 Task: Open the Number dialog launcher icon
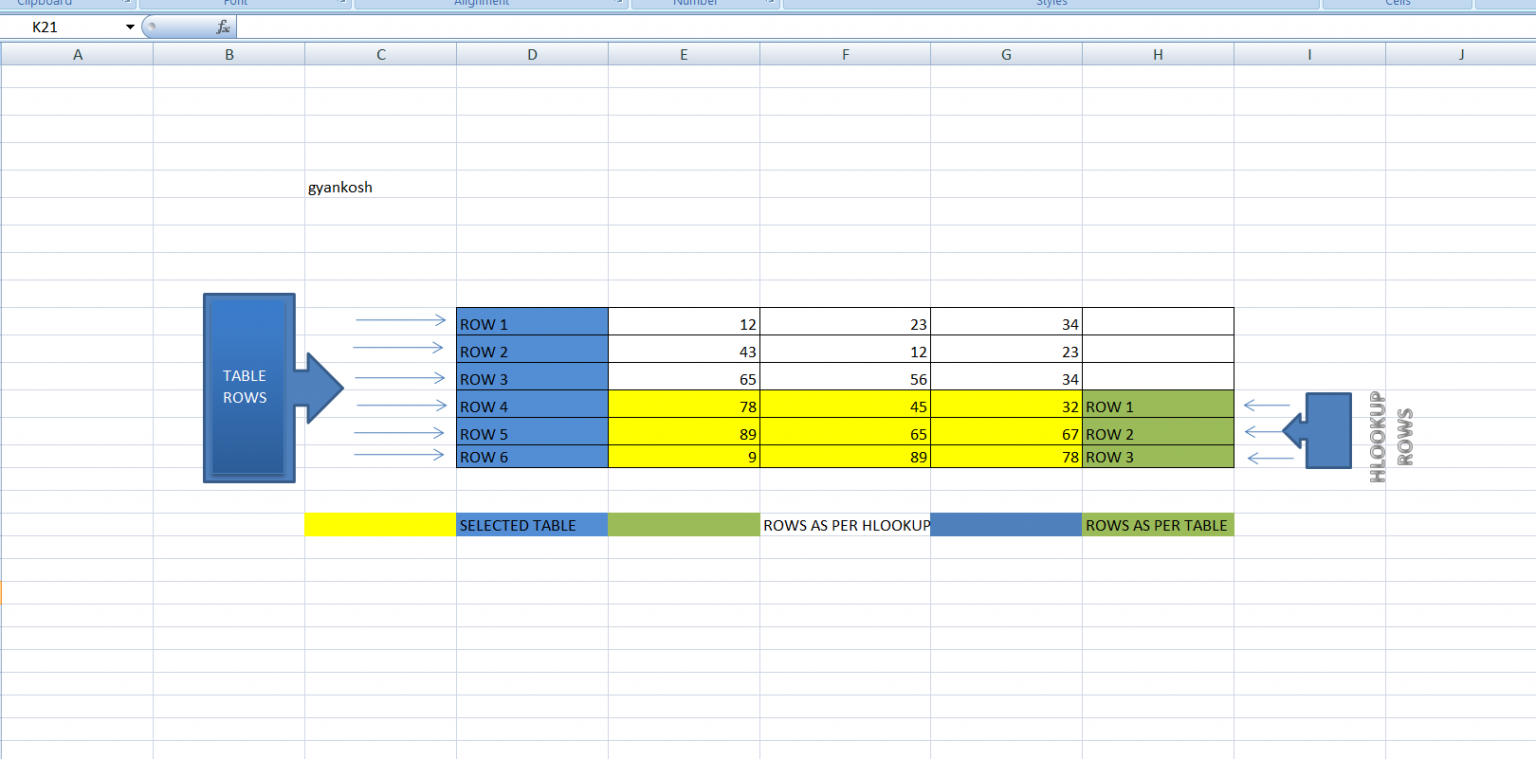click(x=768, y=3)
